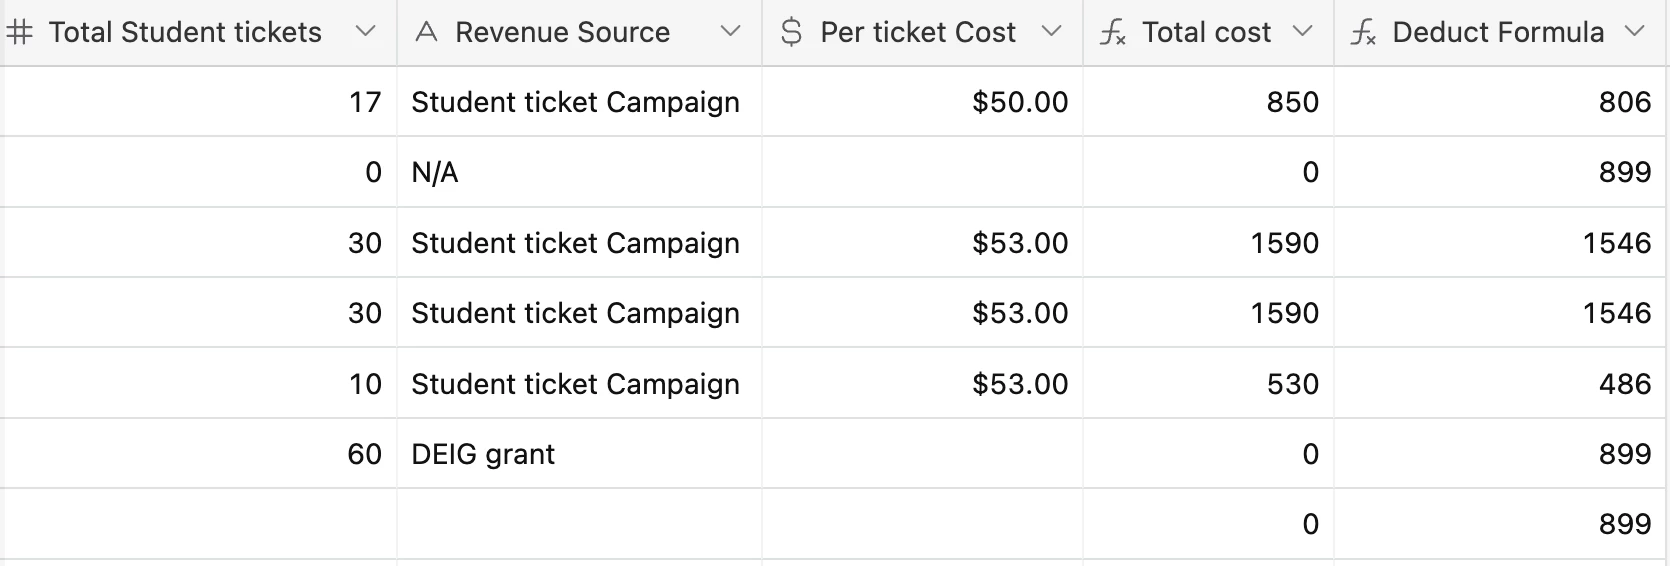The height and width of the screenshot is (566, 1670).
Task: Select the Revenue Source column header
Action: click(x=562, y=33)
